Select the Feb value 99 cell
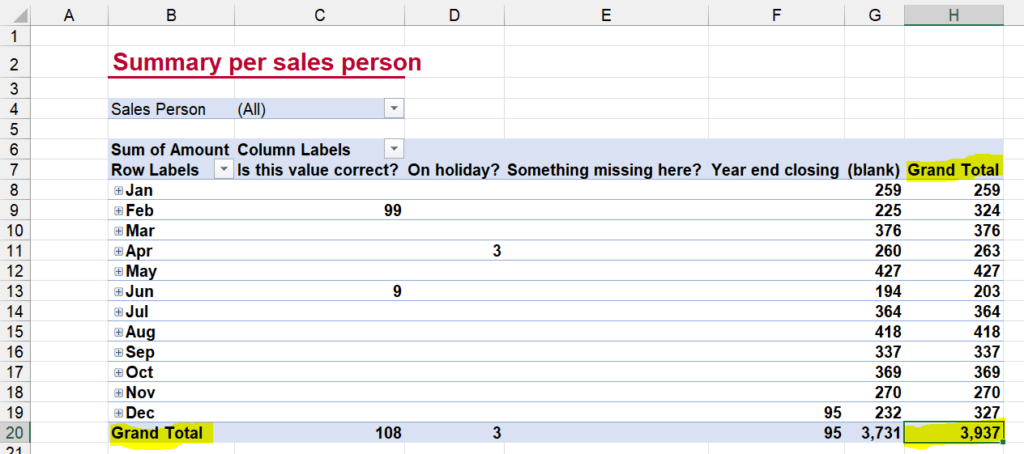1024x454 pixels. 319,210
